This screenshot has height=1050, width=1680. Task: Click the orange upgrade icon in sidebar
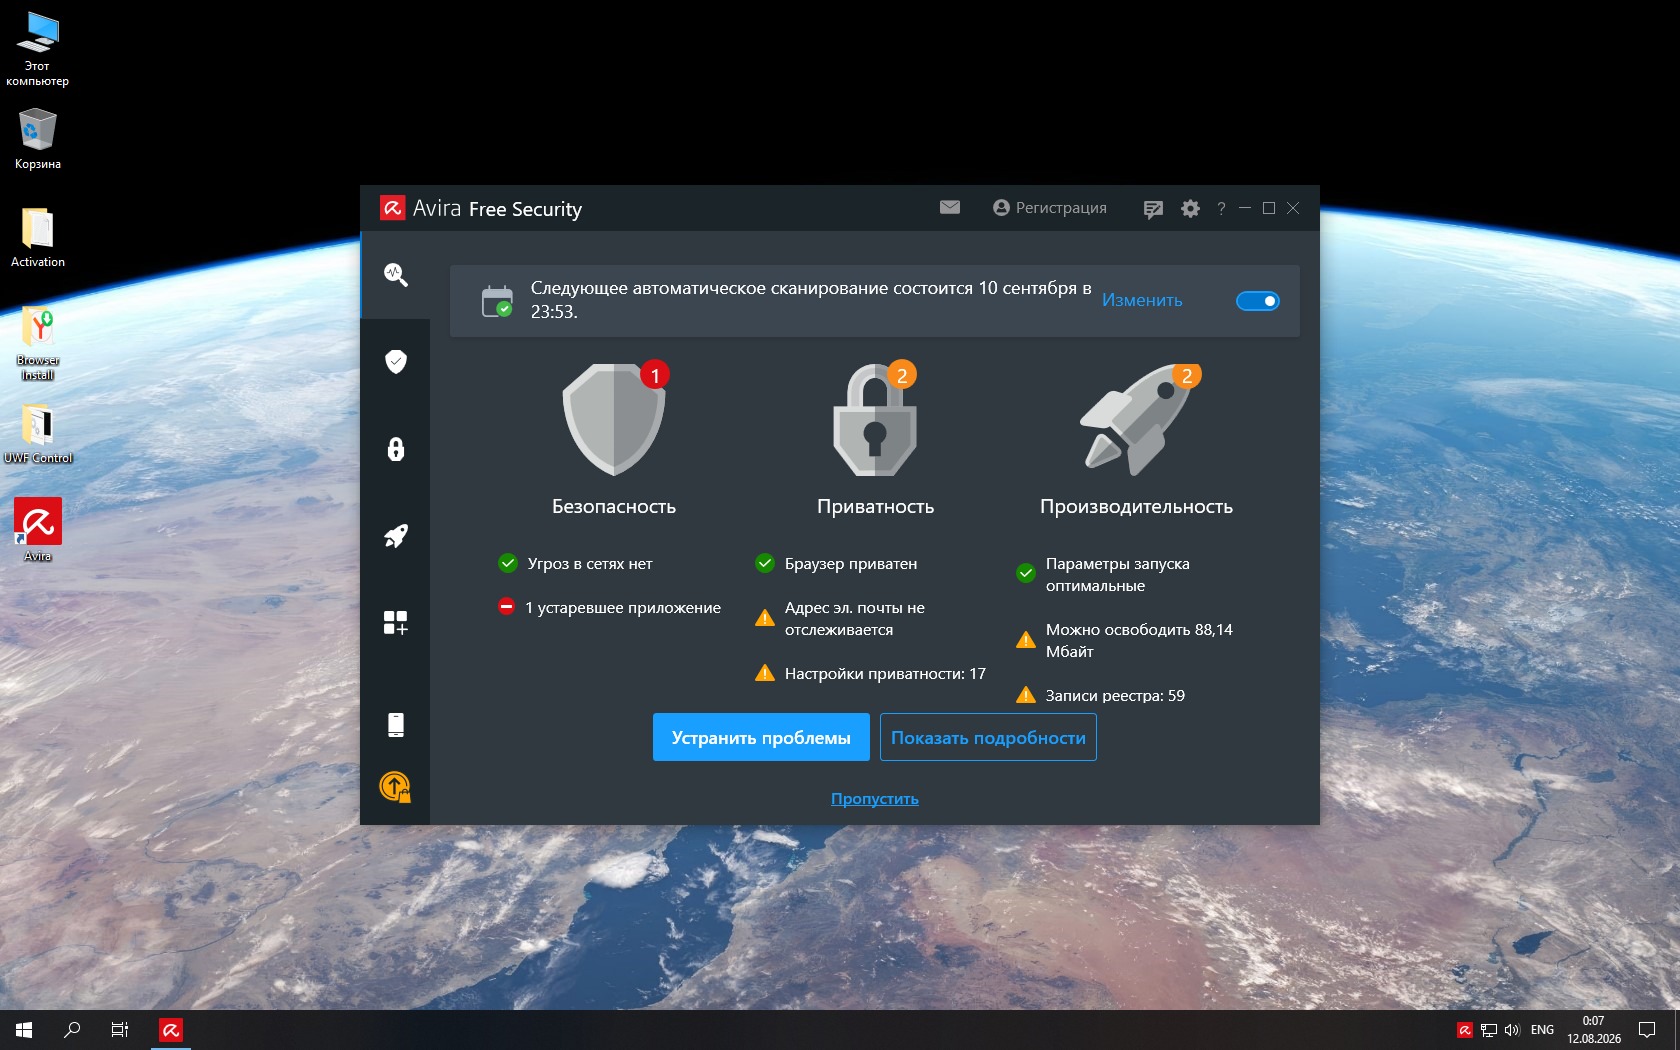[395, 787]
